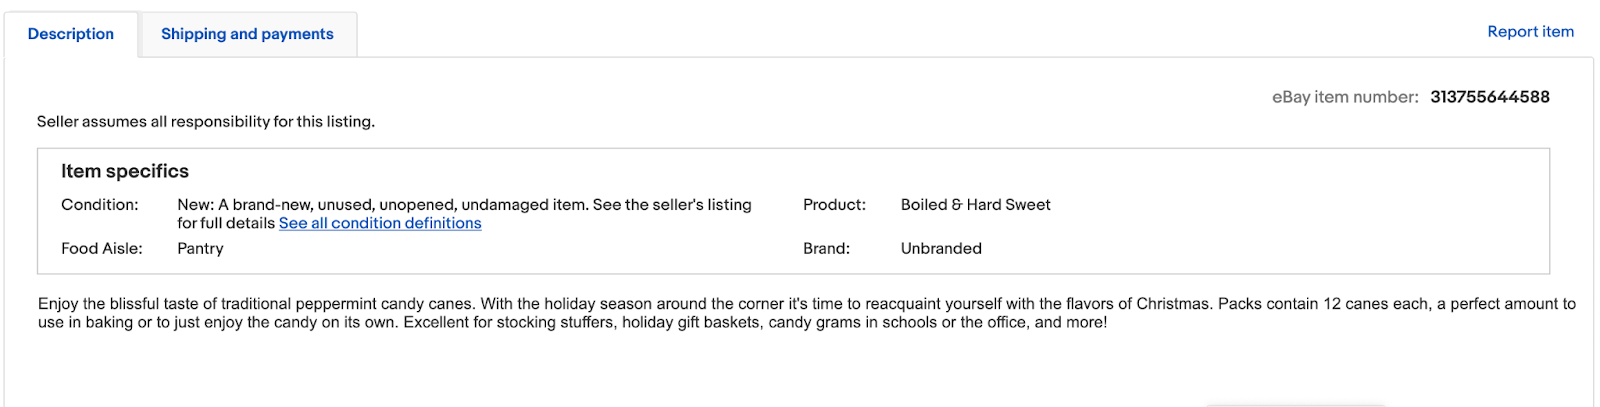Image resolution: width=1600 pixels, height=407 pixels.
Task: Open See all condition definitions link
Action: tap(380, 223)
